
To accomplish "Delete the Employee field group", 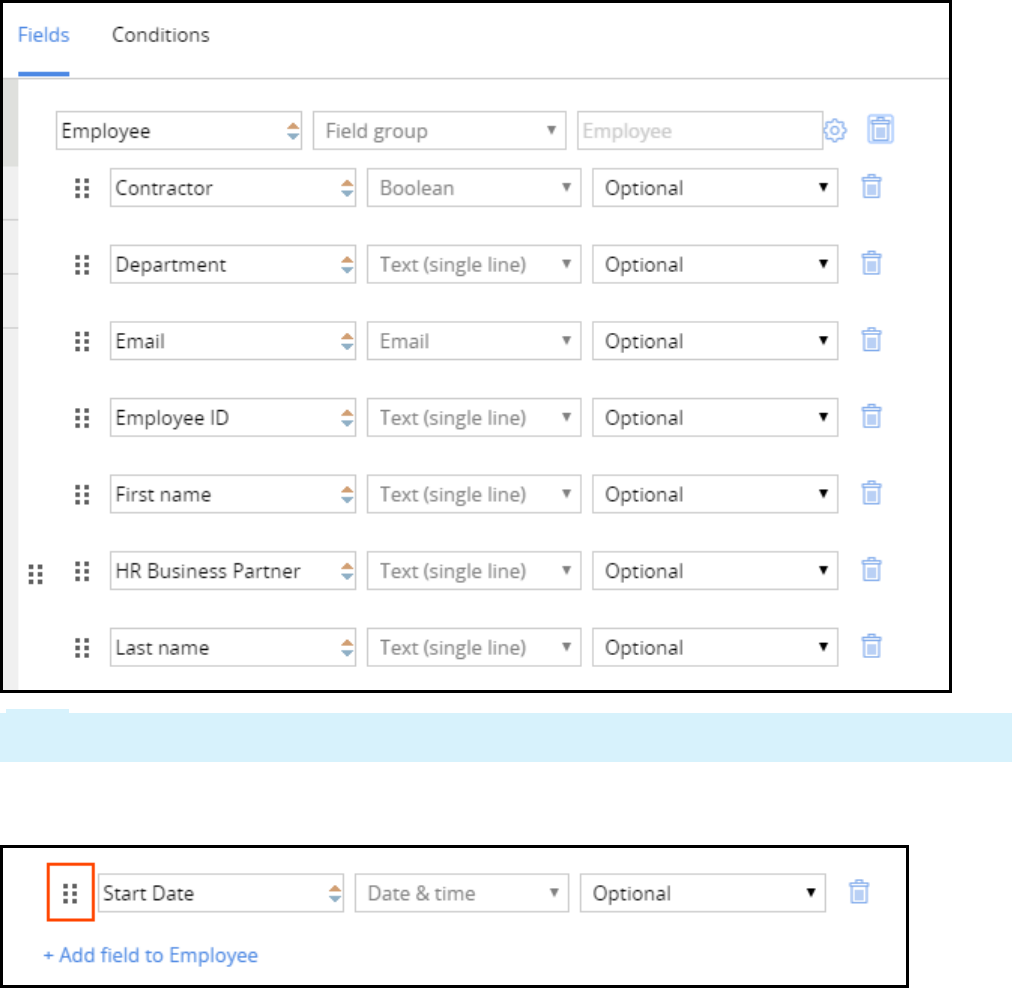I will click(x=880, y=130).
